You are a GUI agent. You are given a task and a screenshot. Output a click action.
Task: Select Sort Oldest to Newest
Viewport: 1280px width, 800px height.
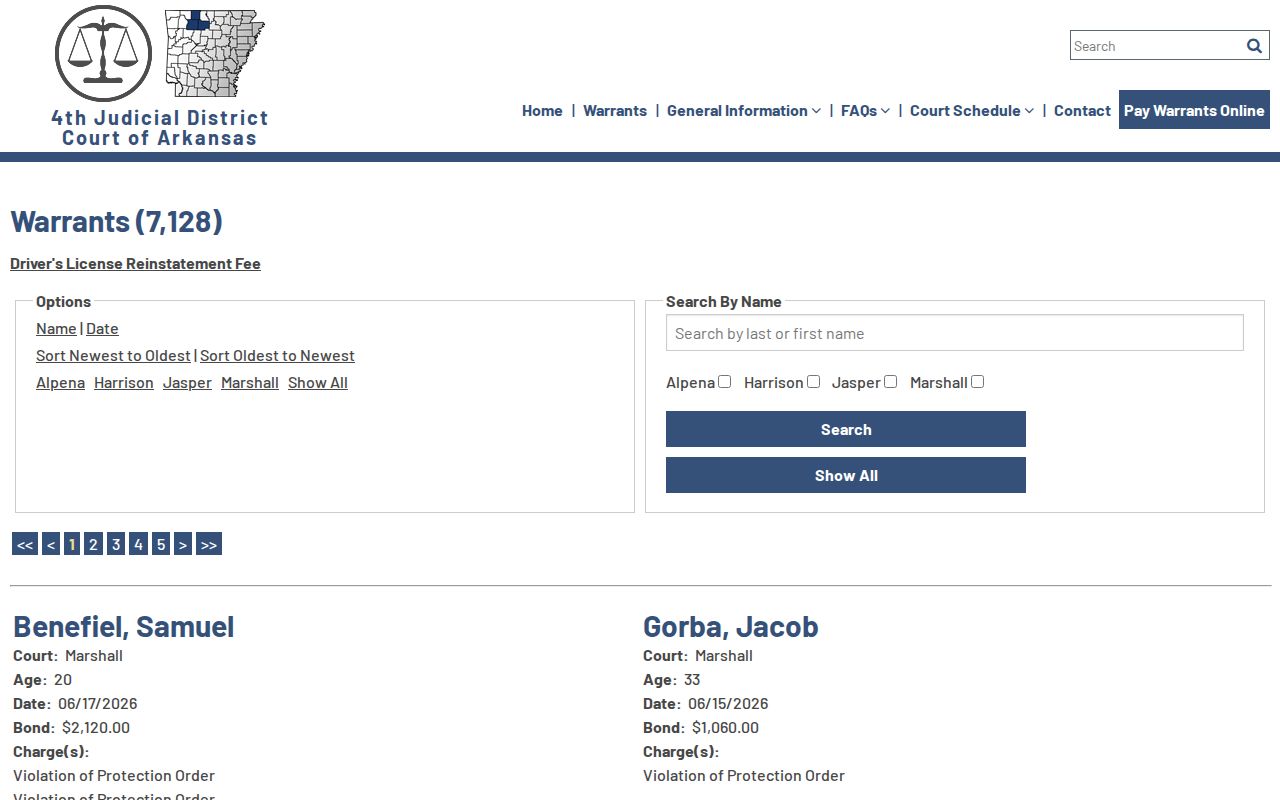277,356
